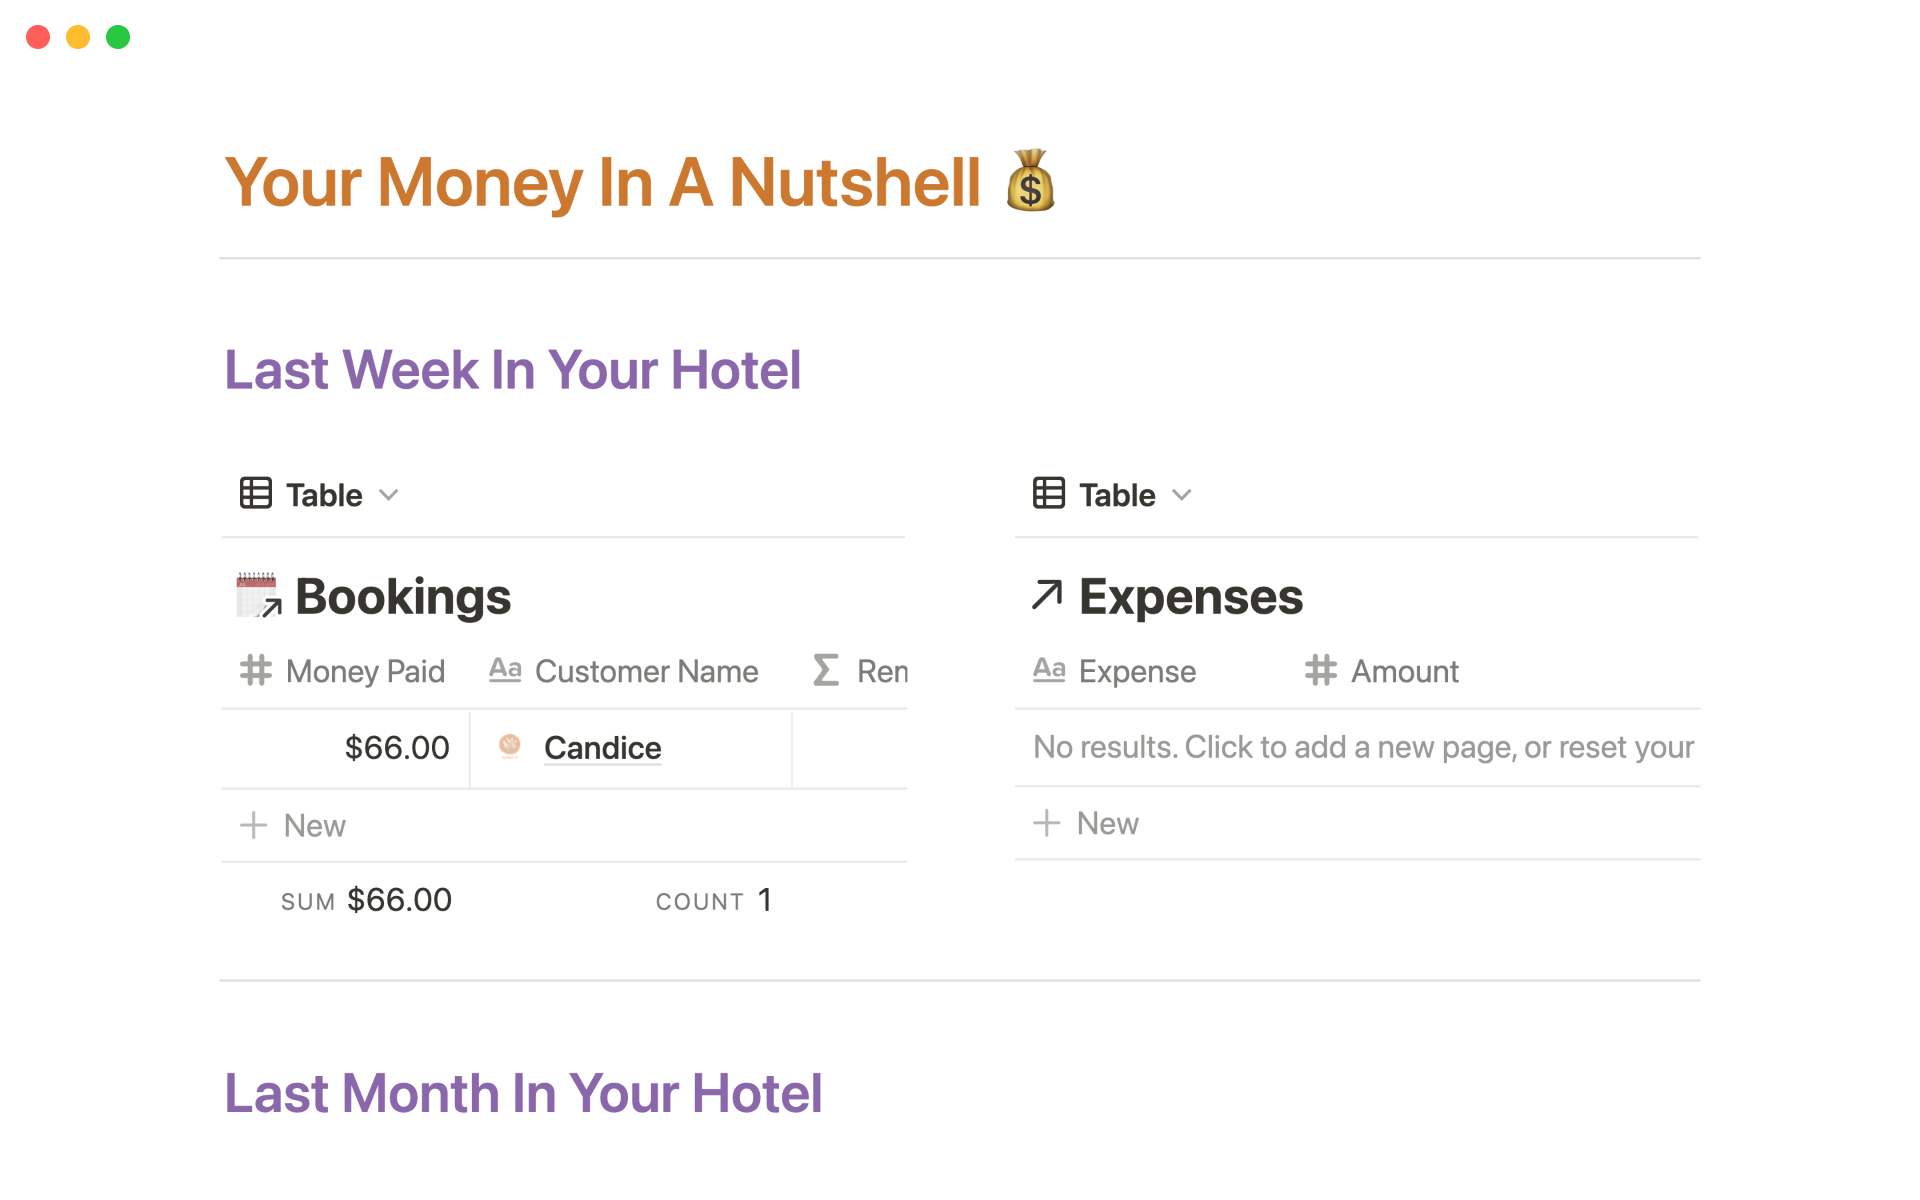This screenshot has width=1920, height=1200.
Task: Click Candice's avatar icon in the row
Action: click(510, 746)
